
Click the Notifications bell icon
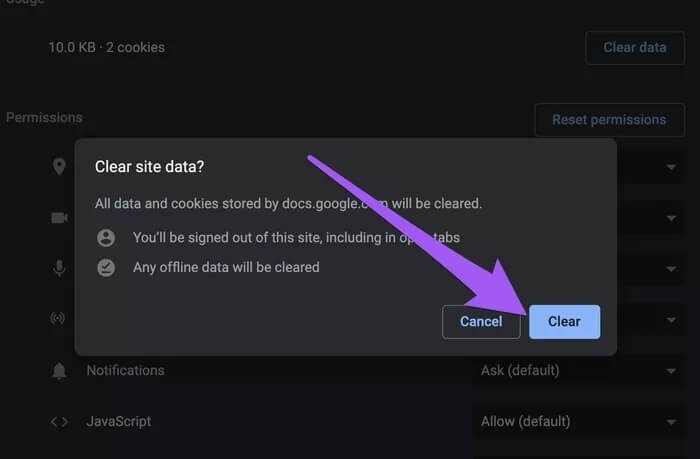pos(59,371)
